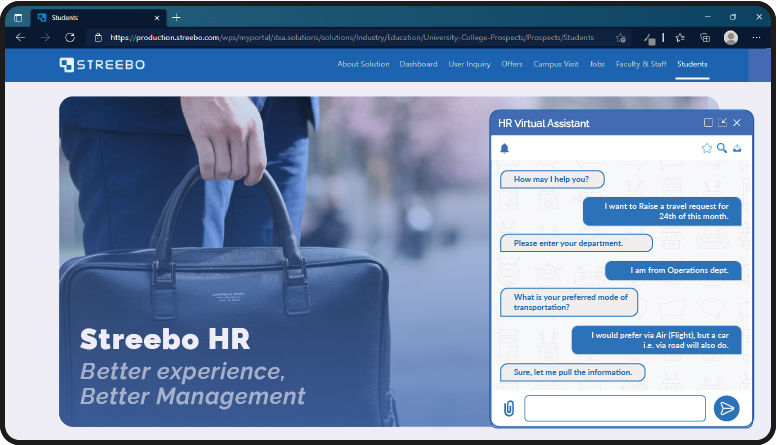Open a new browser tab
The width and height of the screenshot is (777, 445).
point(176,18)
